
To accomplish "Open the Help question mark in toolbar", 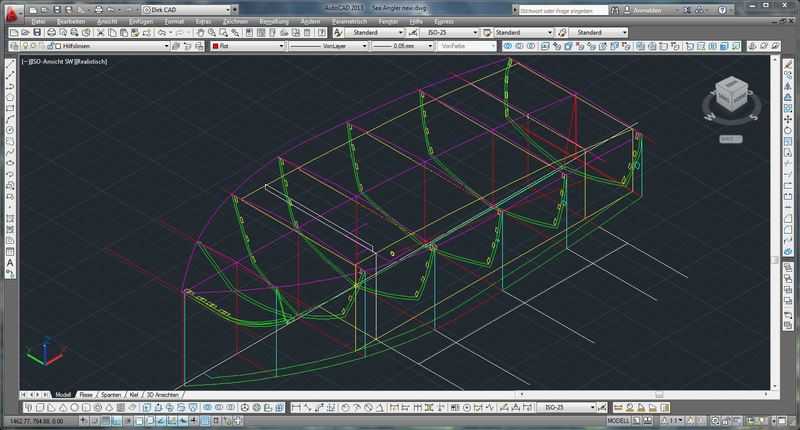I will tap(321, 33).
